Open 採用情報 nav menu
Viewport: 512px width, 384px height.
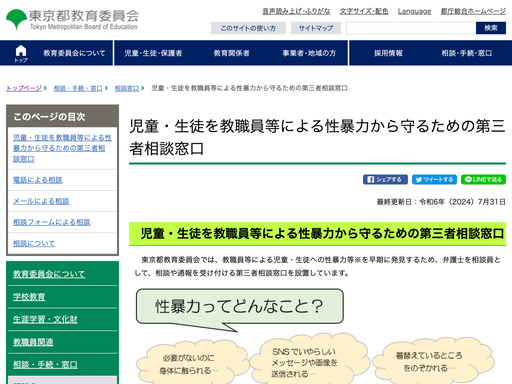click(x=388, y=53)
